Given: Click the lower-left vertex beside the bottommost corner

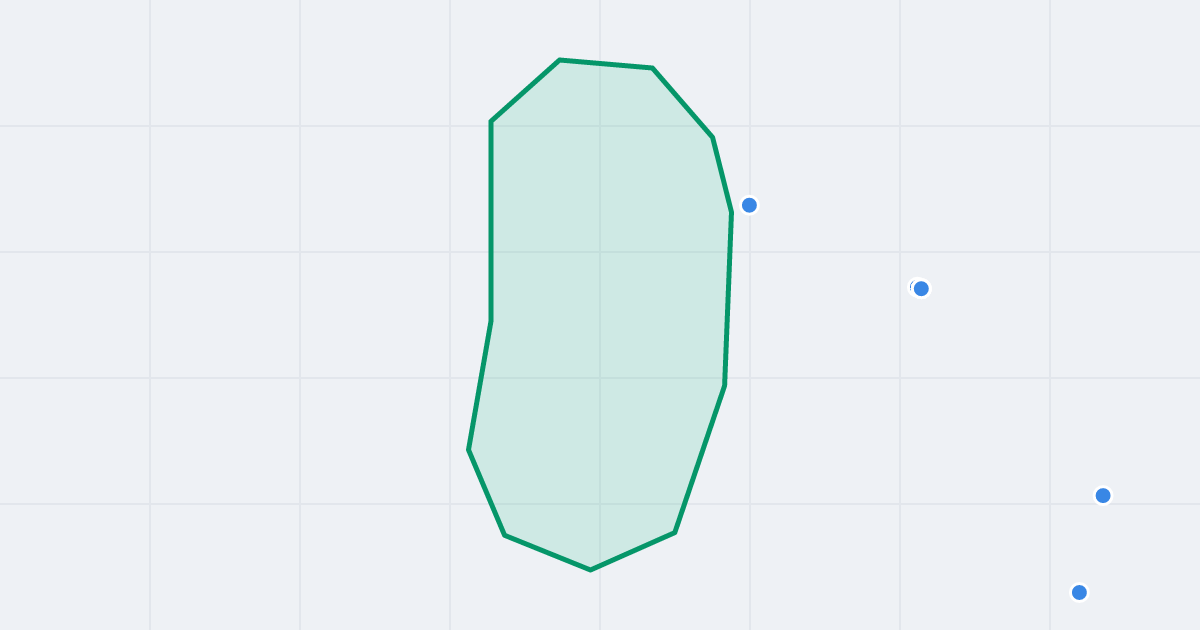Looking at the screenshot, I should coord(504,535).
